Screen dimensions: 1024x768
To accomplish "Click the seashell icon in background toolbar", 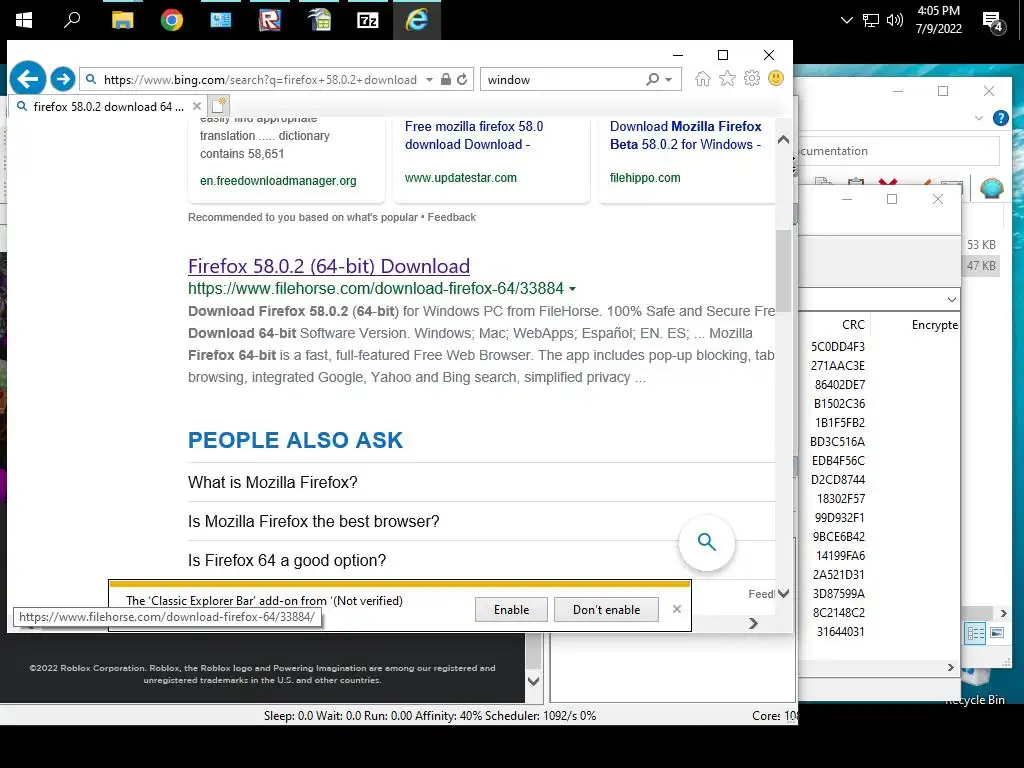I will coord(991,188).
